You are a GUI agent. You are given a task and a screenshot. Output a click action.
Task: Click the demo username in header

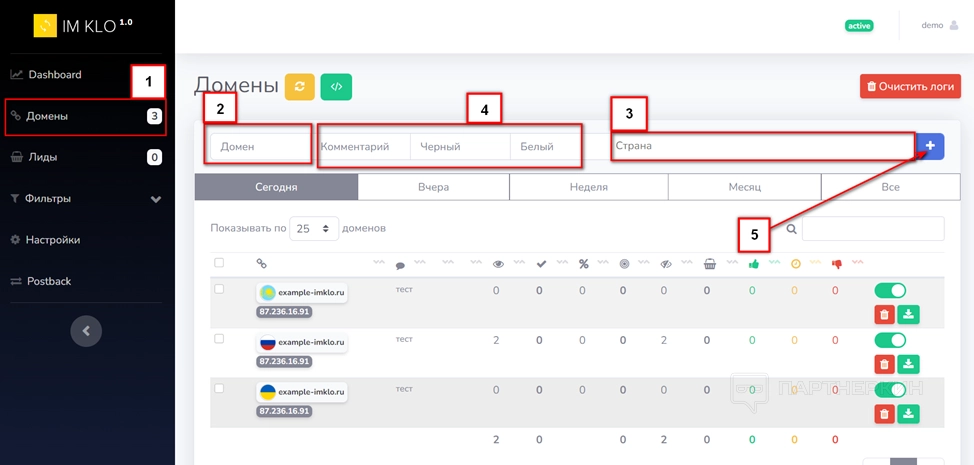pos(932,25)
